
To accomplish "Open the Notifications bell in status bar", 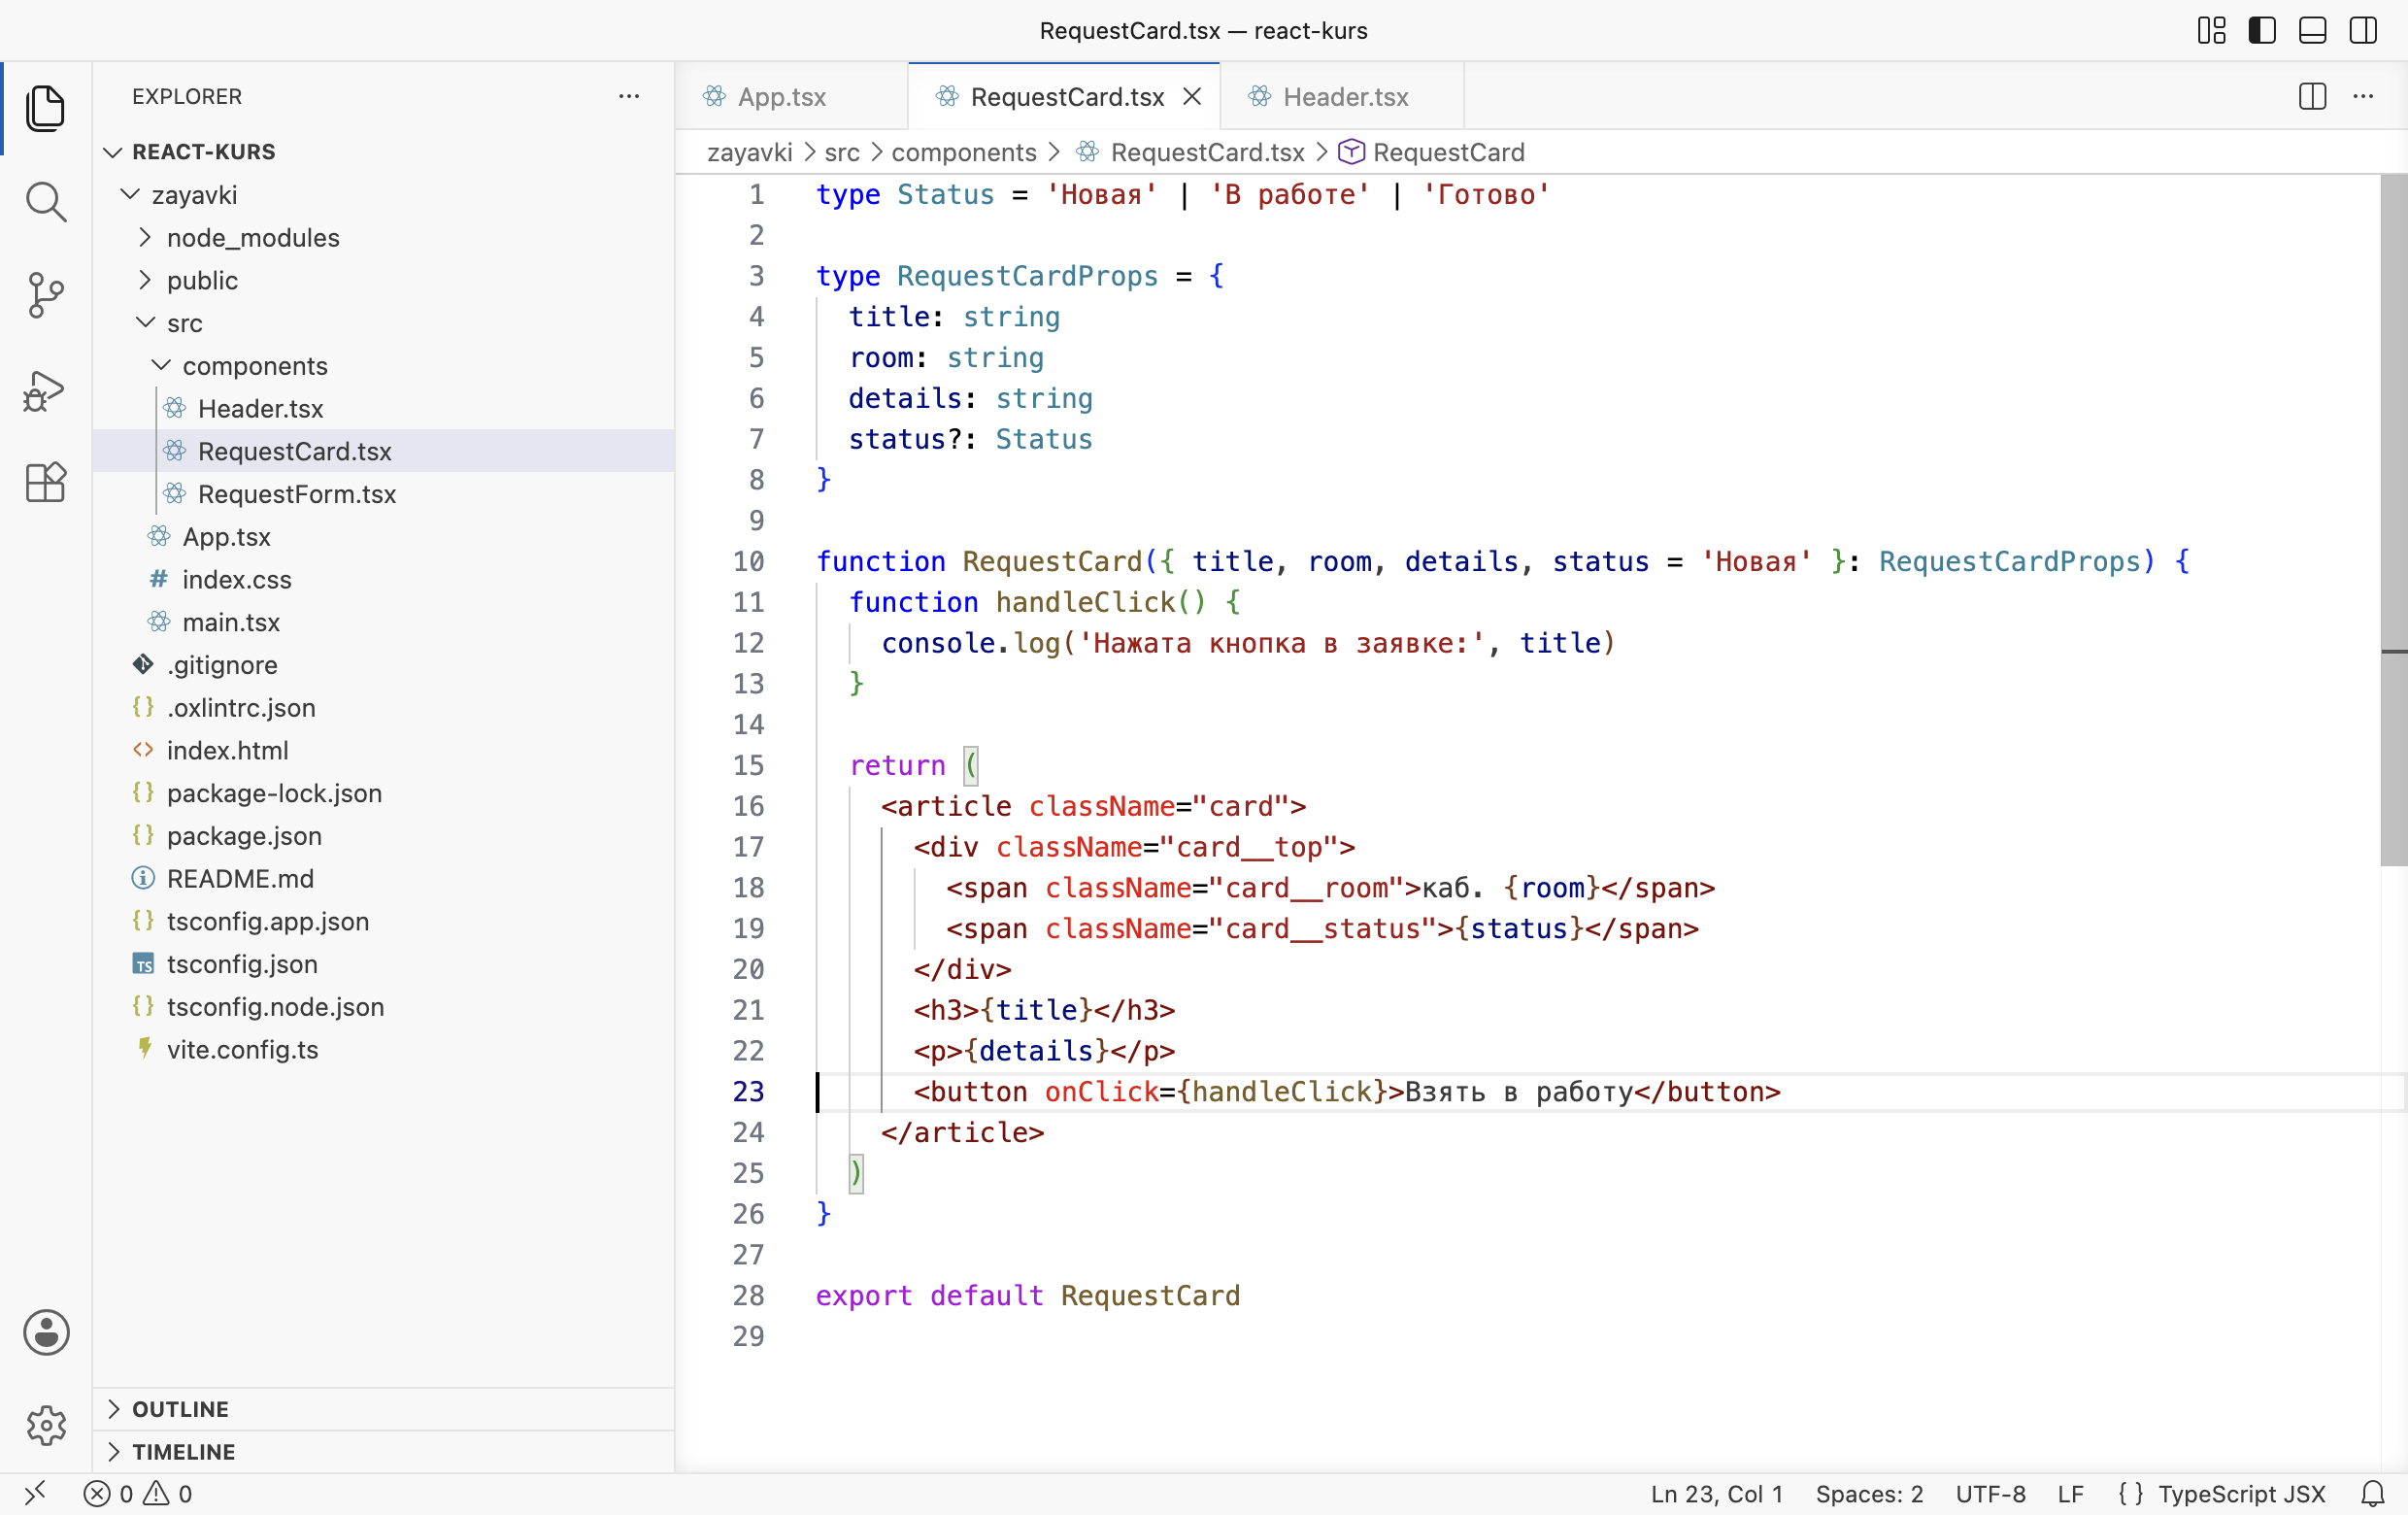I will (2373, 1494).
